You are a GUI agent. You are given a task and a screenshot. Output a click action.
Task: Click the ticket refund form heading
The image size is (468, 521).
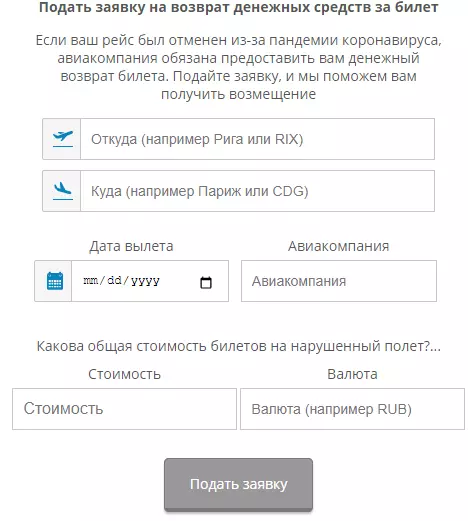click(239, 7)
